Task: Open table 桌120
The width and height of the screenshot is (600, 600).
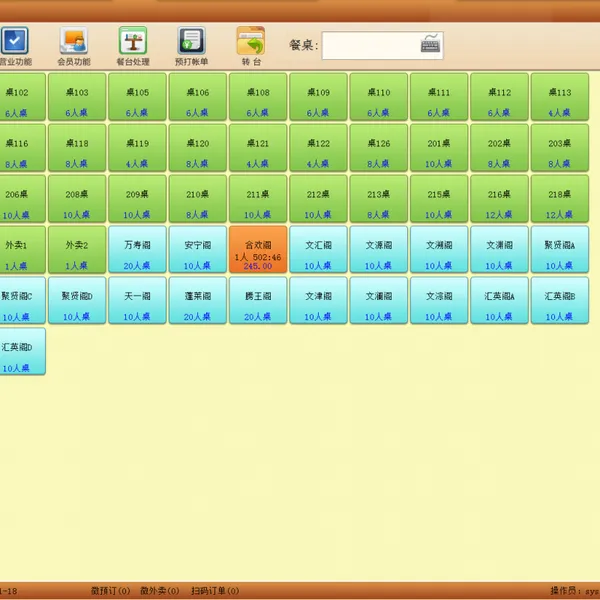Action: click(198, 148)
